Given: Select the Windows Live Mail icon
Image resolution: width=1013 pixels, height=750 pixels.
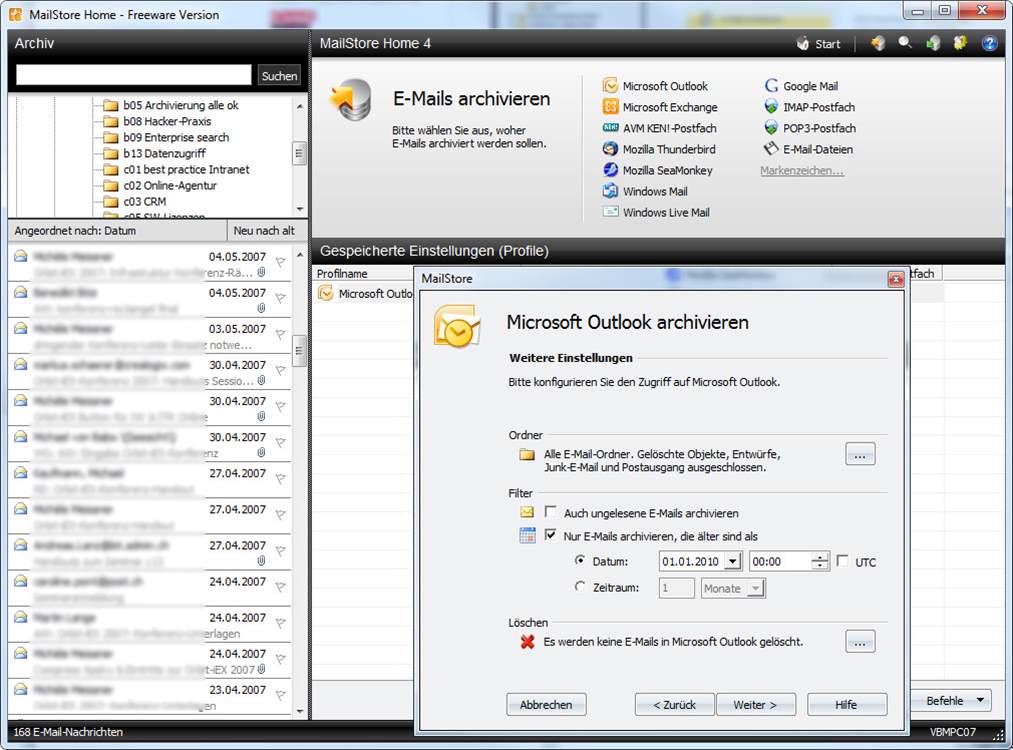Looking at the screenshot, I should [610, 211].
